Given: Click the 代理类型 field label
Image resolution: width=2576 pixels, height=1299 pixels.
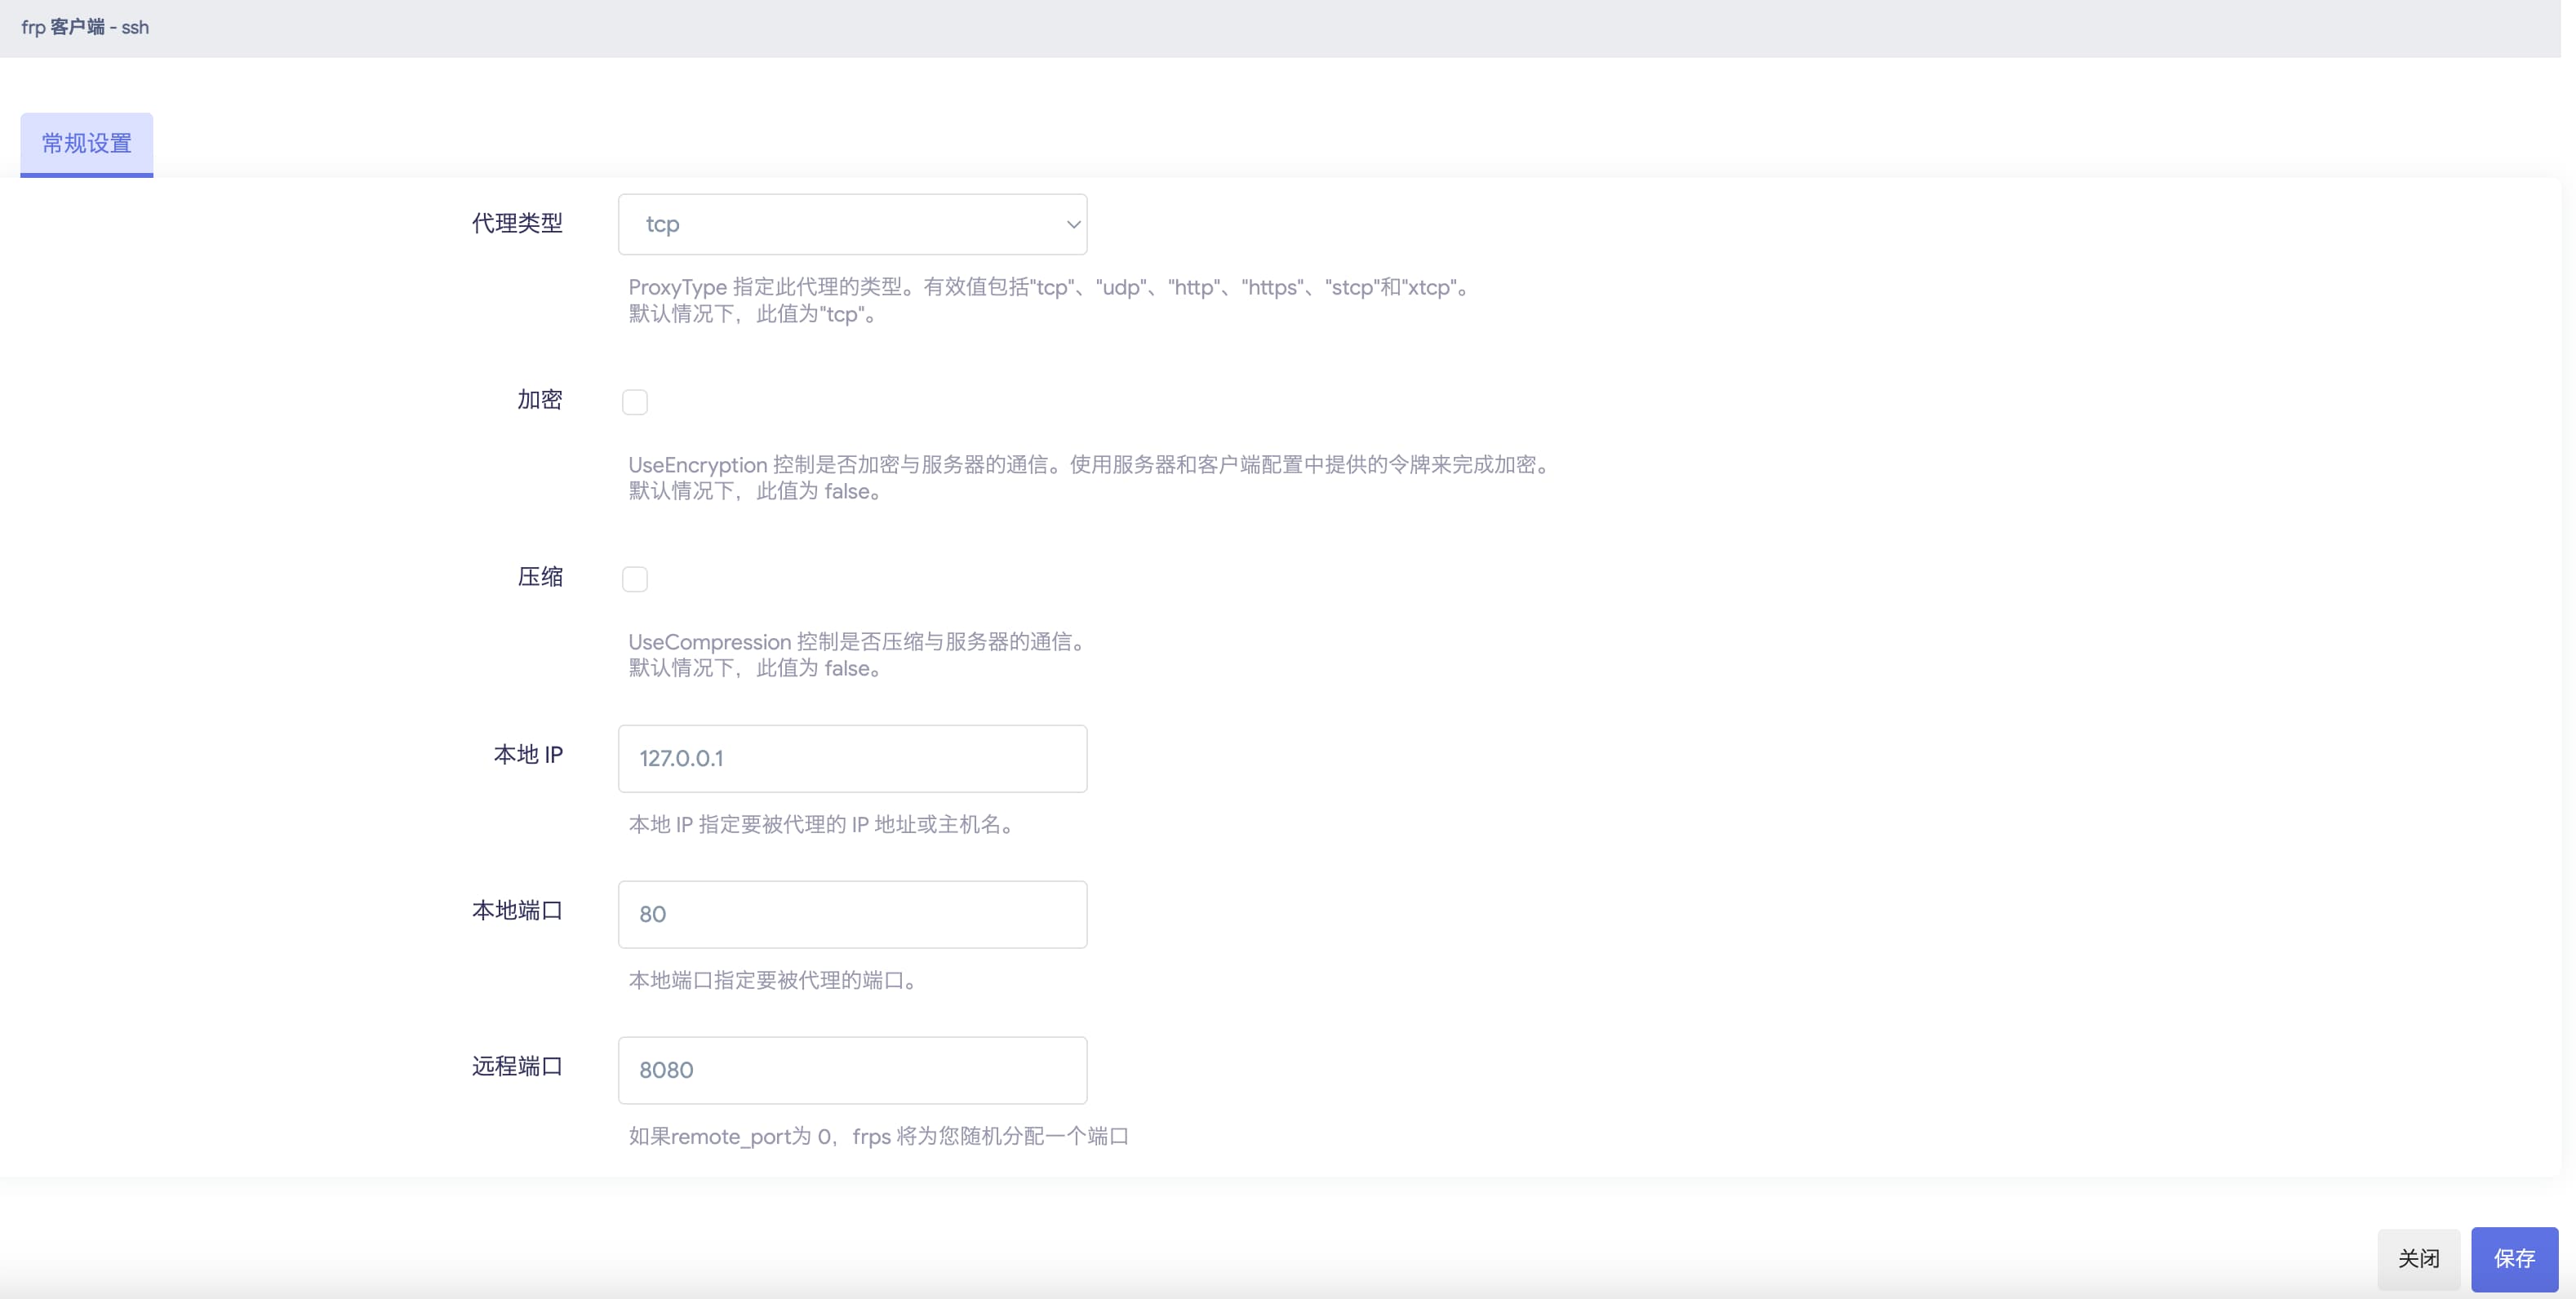Looking at the screenshot, I should [x=517, y=224].
